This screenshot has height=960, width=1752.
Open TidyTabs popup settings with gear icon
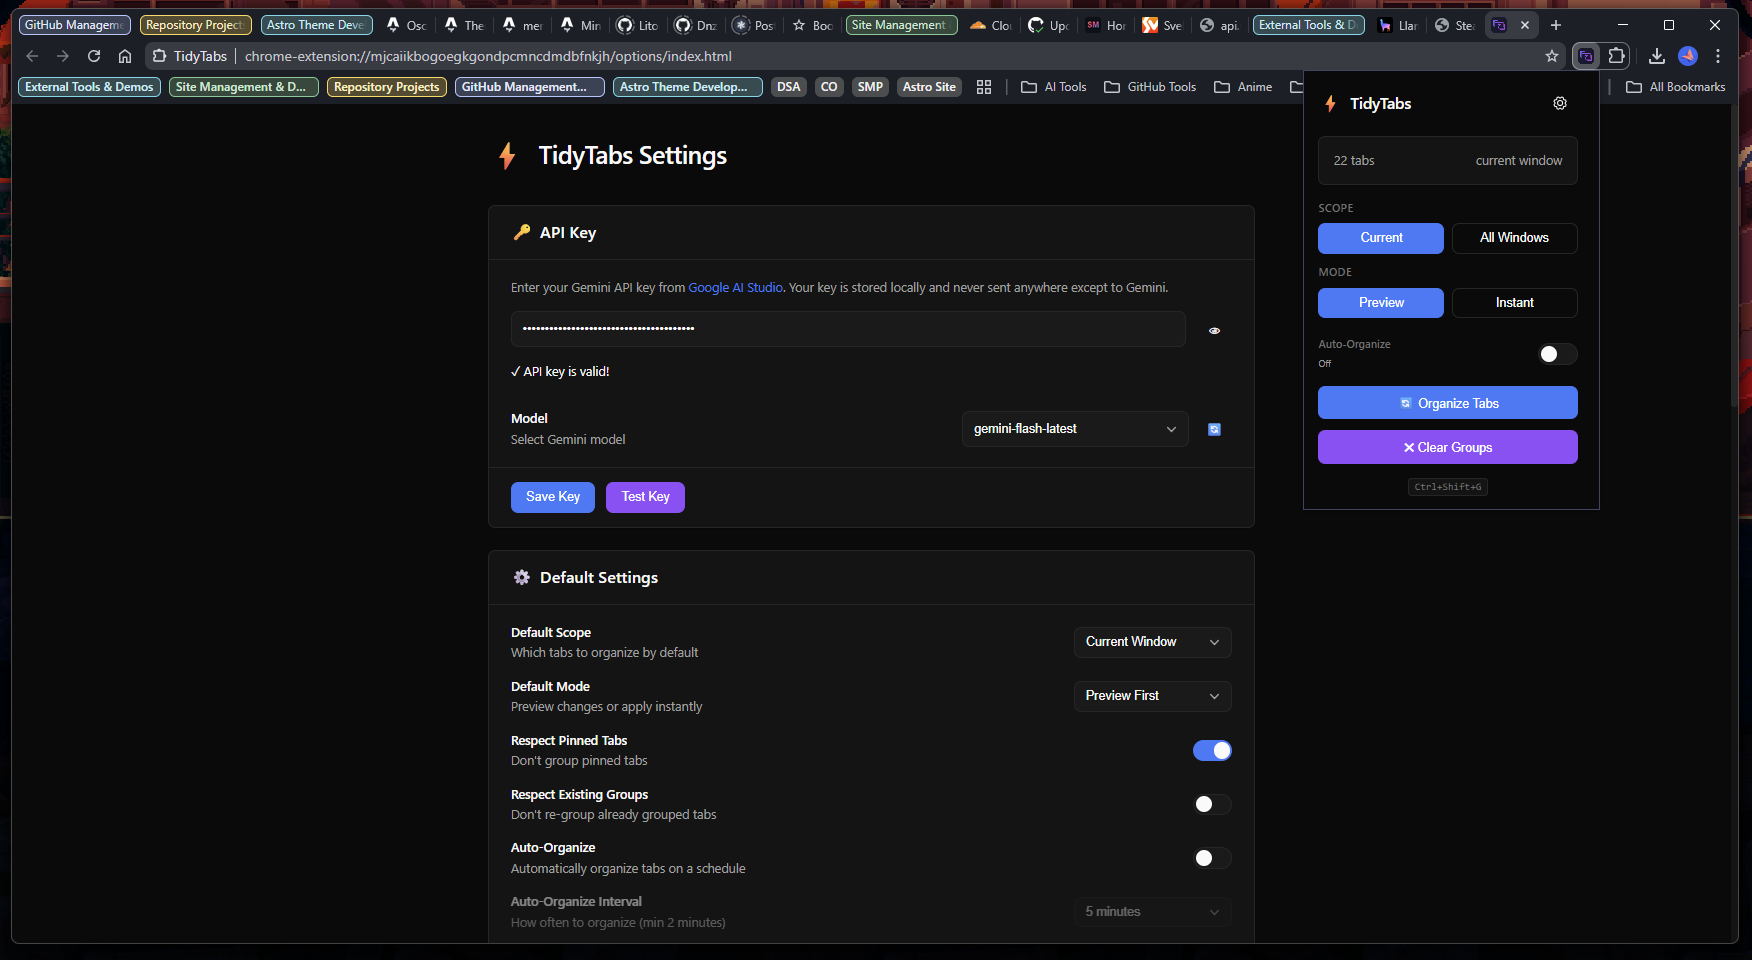(x=1560, y=103)
